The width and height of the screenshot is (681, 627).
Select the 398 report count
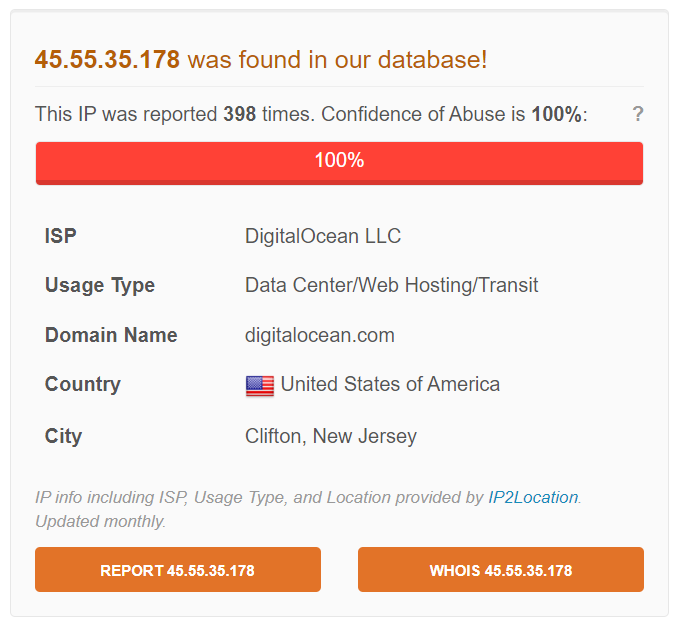click(240, 114)
